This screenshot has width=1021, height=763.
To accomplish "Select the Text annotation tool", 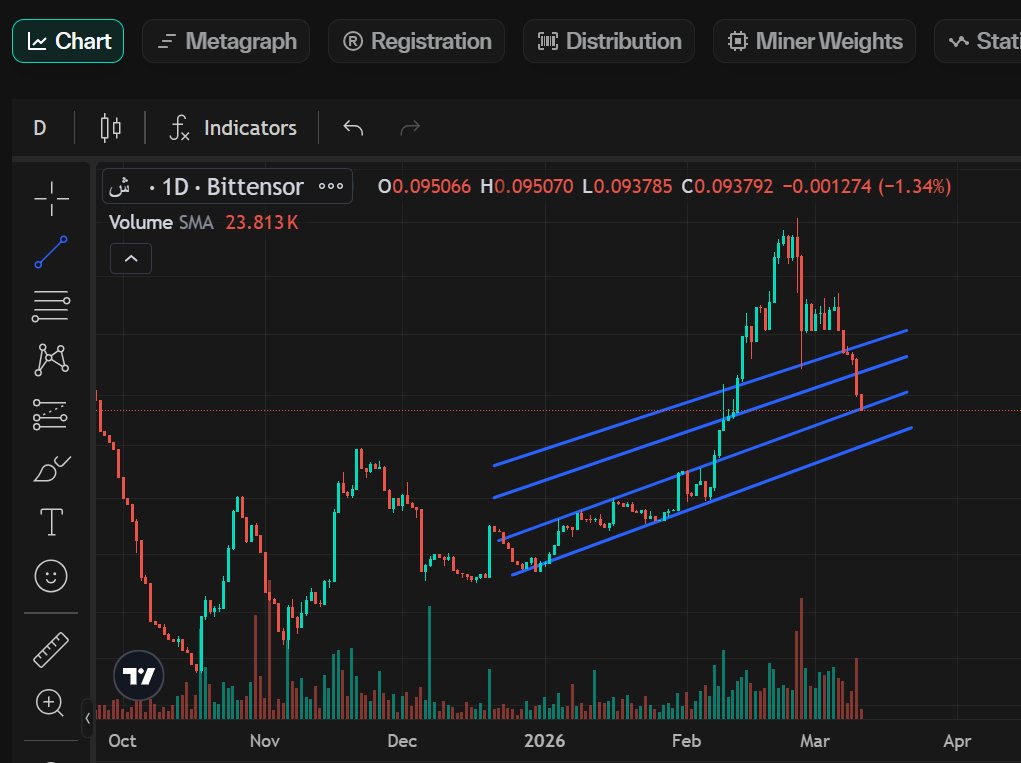I will (x=51, y=522).
